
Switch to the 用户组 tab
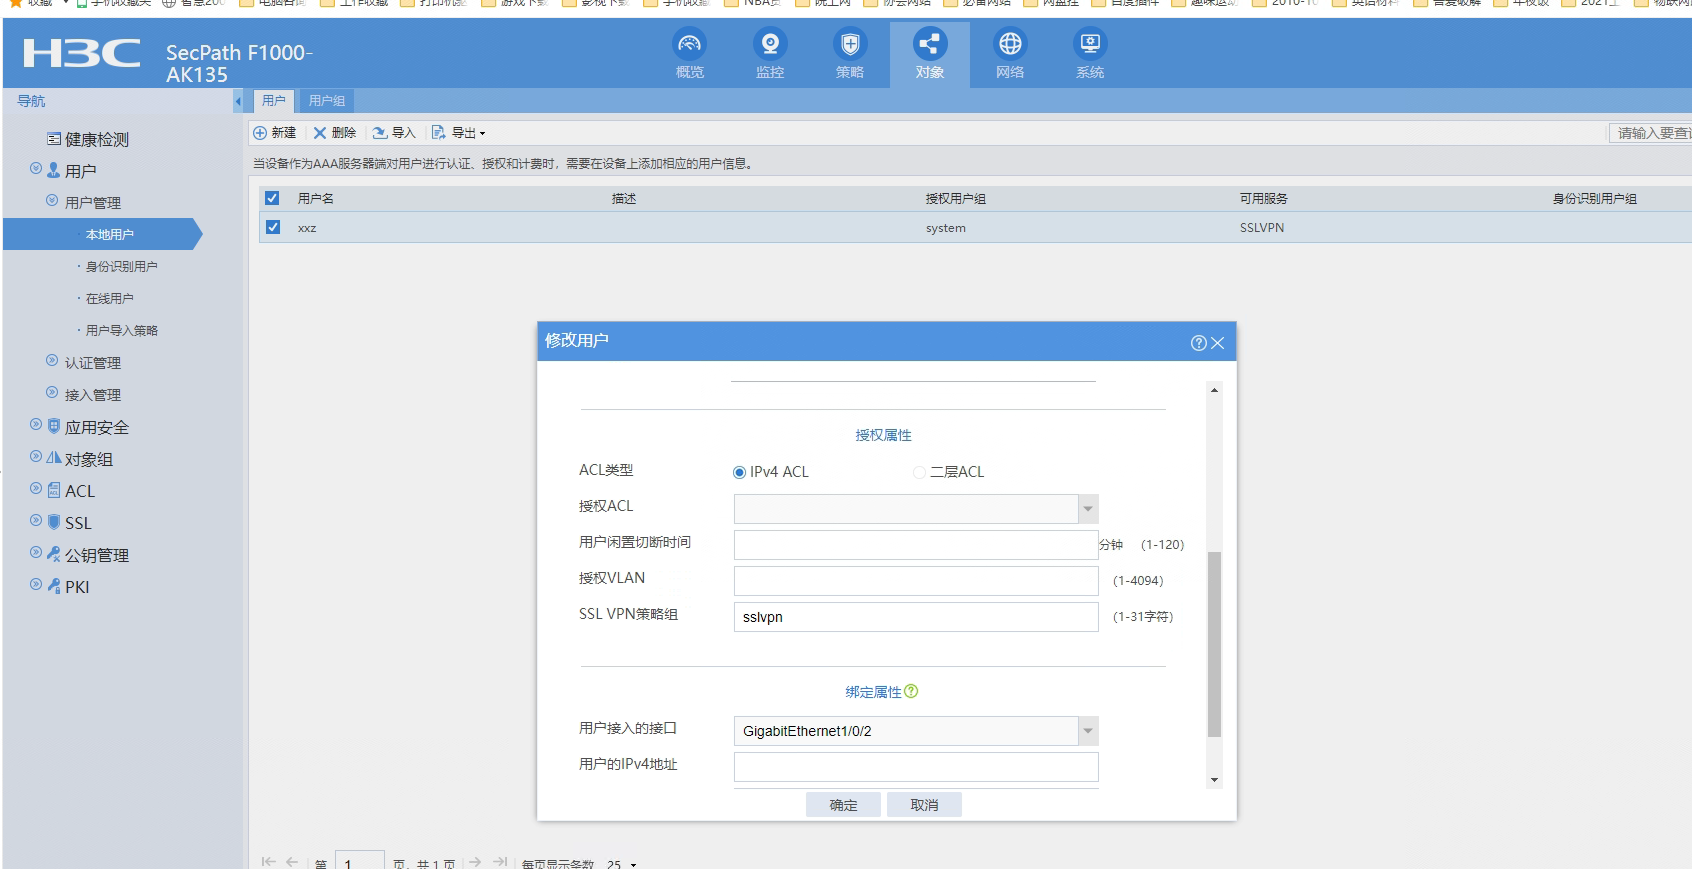click(327, 101)
